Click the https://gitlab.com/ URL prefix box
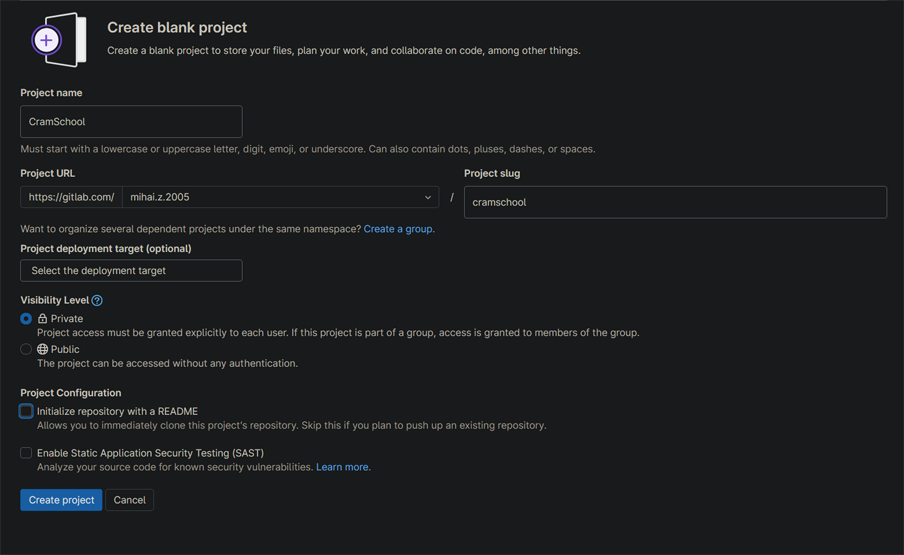904x555 pixels. pos(71,198)
